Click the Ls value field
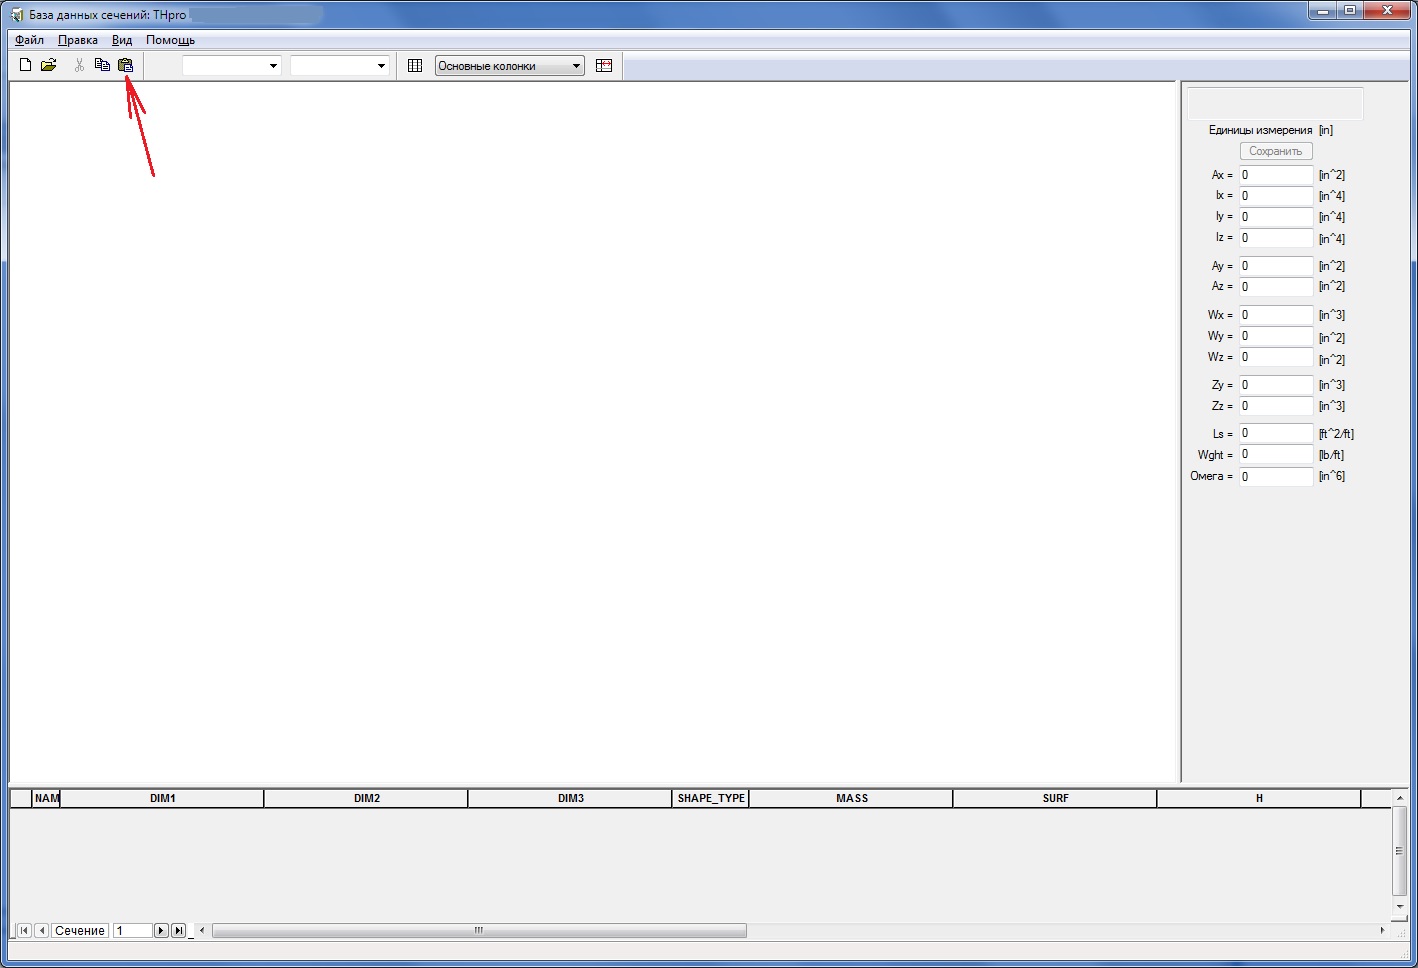This screenshot has width=1418, height=968. [1276, 433]
